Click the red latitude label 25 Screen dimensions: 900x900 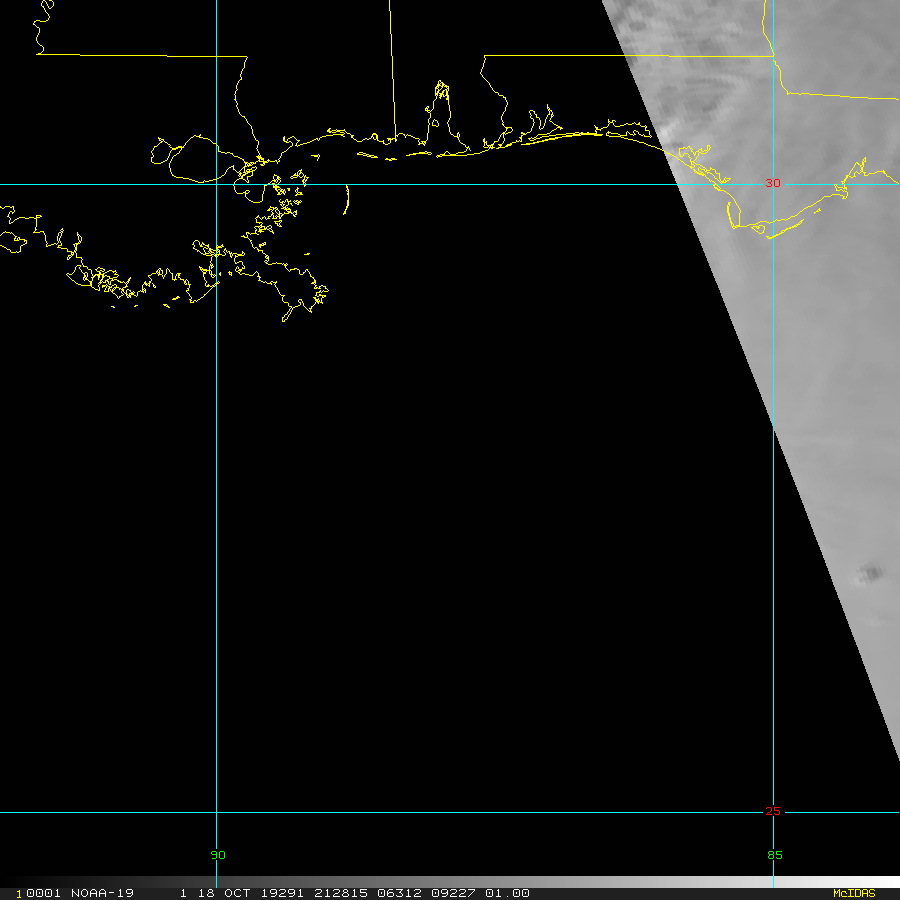pos(773,811)
